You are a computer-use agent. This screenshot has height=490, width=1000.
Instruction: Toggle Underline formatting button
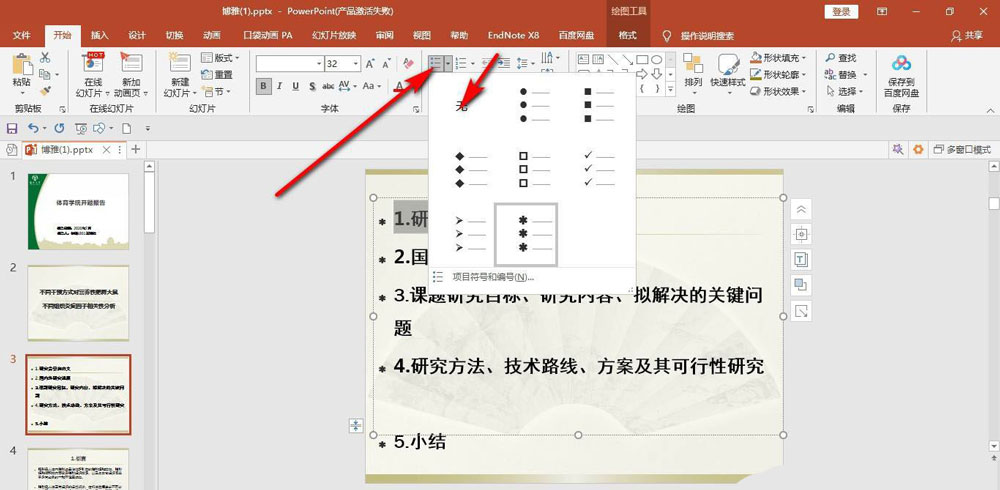(x=296, y=86)
